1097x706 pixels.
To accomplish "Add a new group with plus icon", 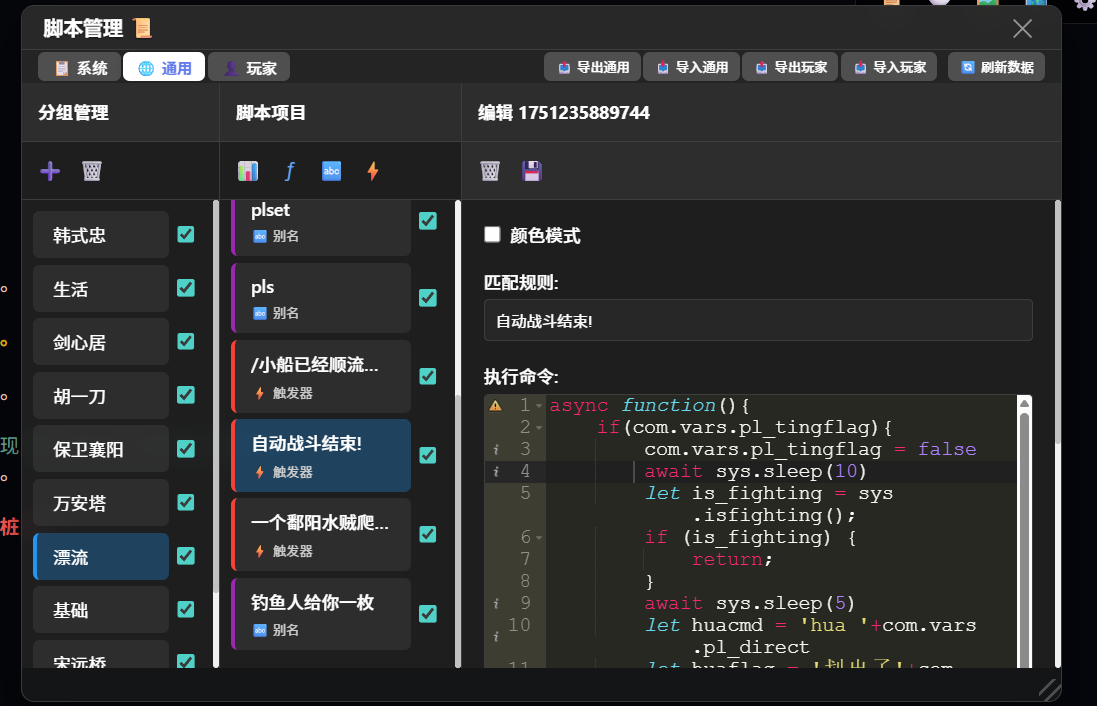I will 50,171.
